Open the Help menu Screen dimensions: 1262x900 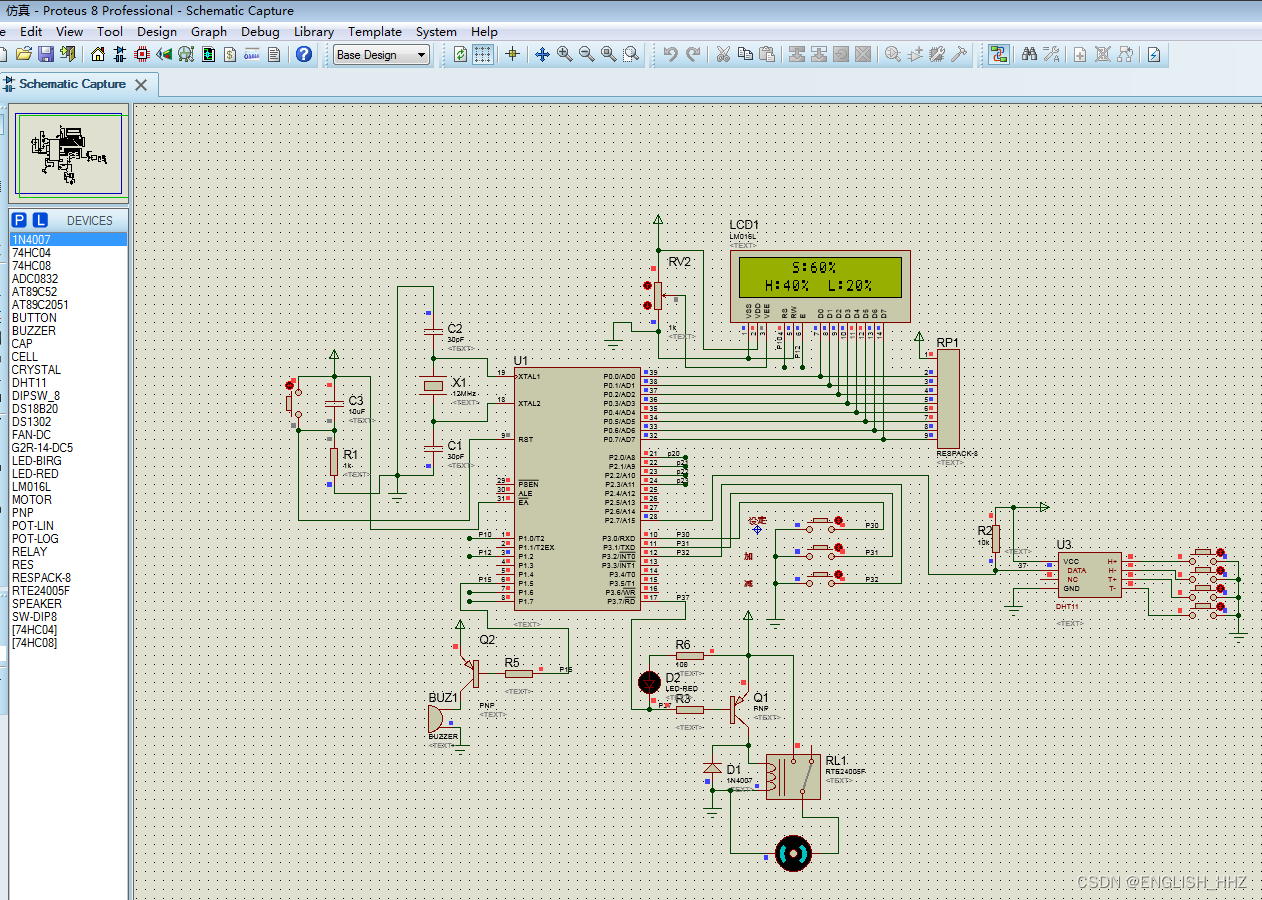(x=484, y=31)
